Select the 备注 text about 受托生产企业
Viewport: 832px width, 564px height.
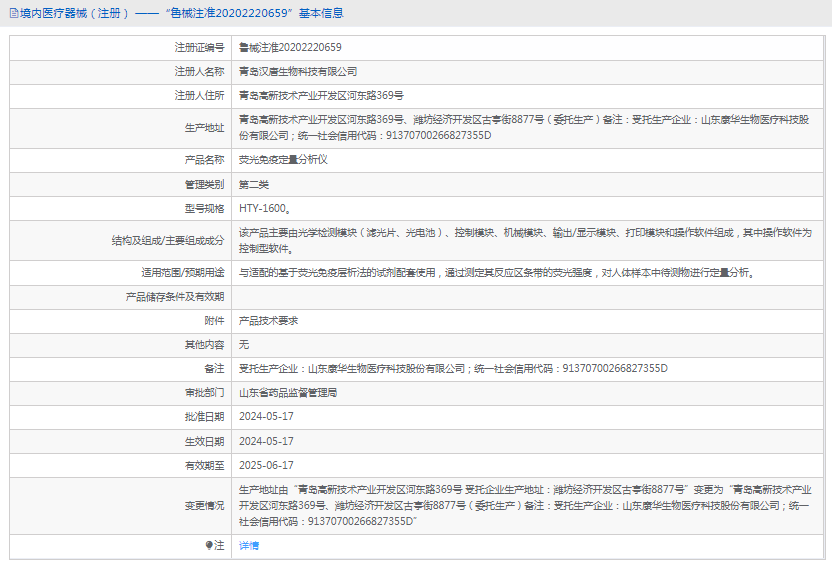(453, 369)
